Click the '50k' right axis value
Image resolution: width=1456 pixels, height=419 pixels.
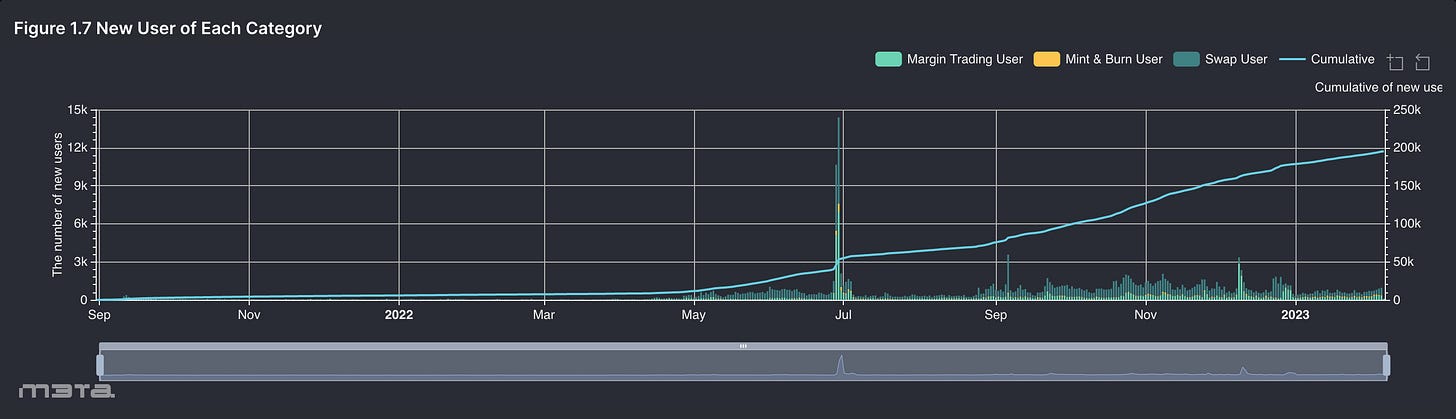tap(1404, 262)
